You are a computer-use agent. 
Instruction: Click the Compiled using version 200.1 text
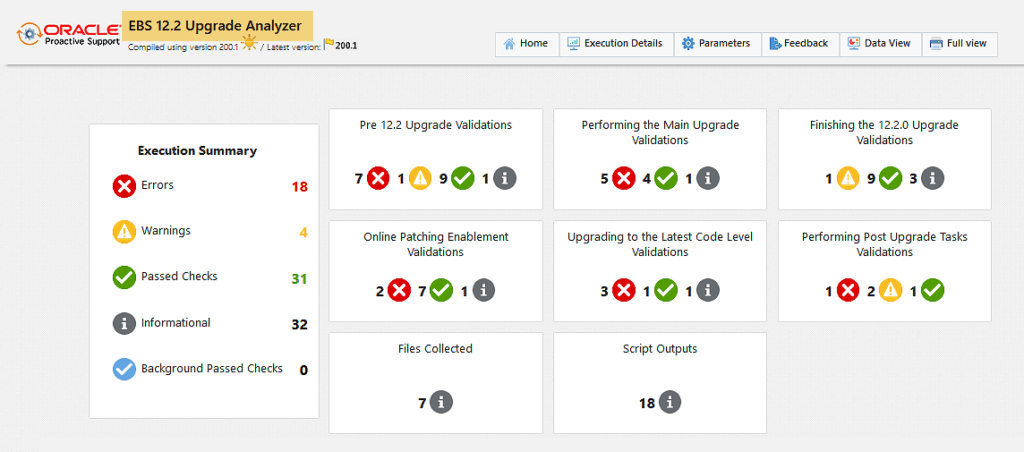pyautogui.click(x=183, y=47)
